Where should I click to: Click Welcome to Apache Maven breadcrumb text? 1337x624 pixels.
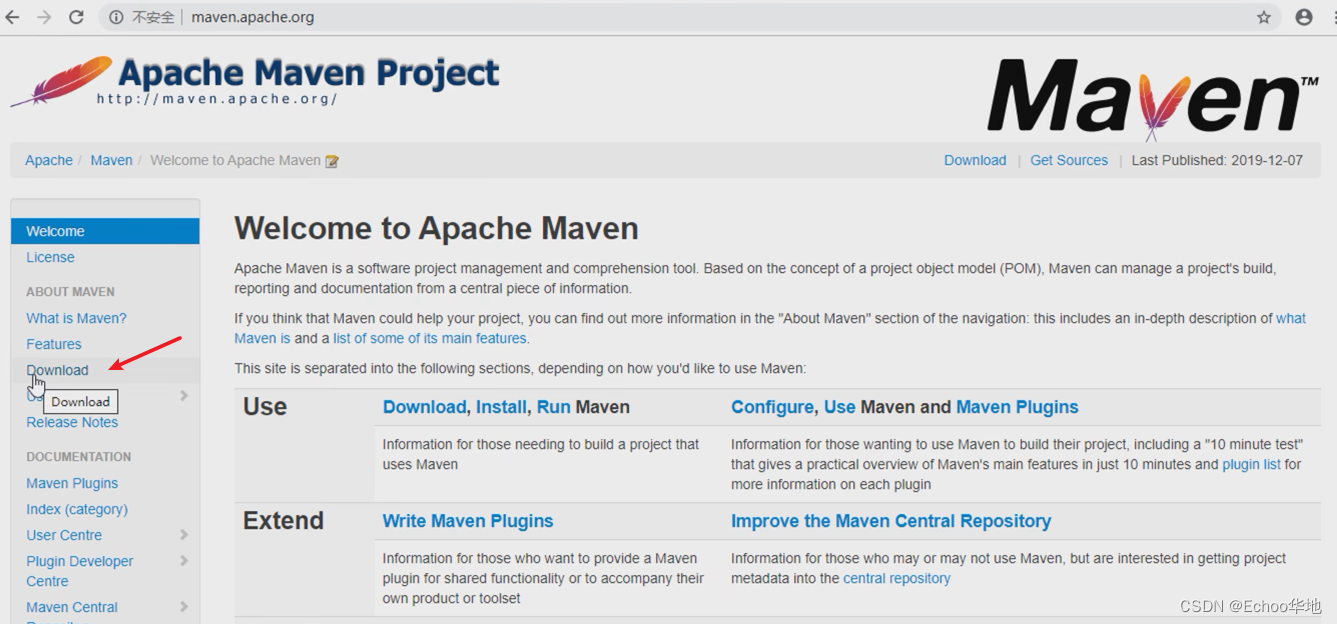[235, 160]
